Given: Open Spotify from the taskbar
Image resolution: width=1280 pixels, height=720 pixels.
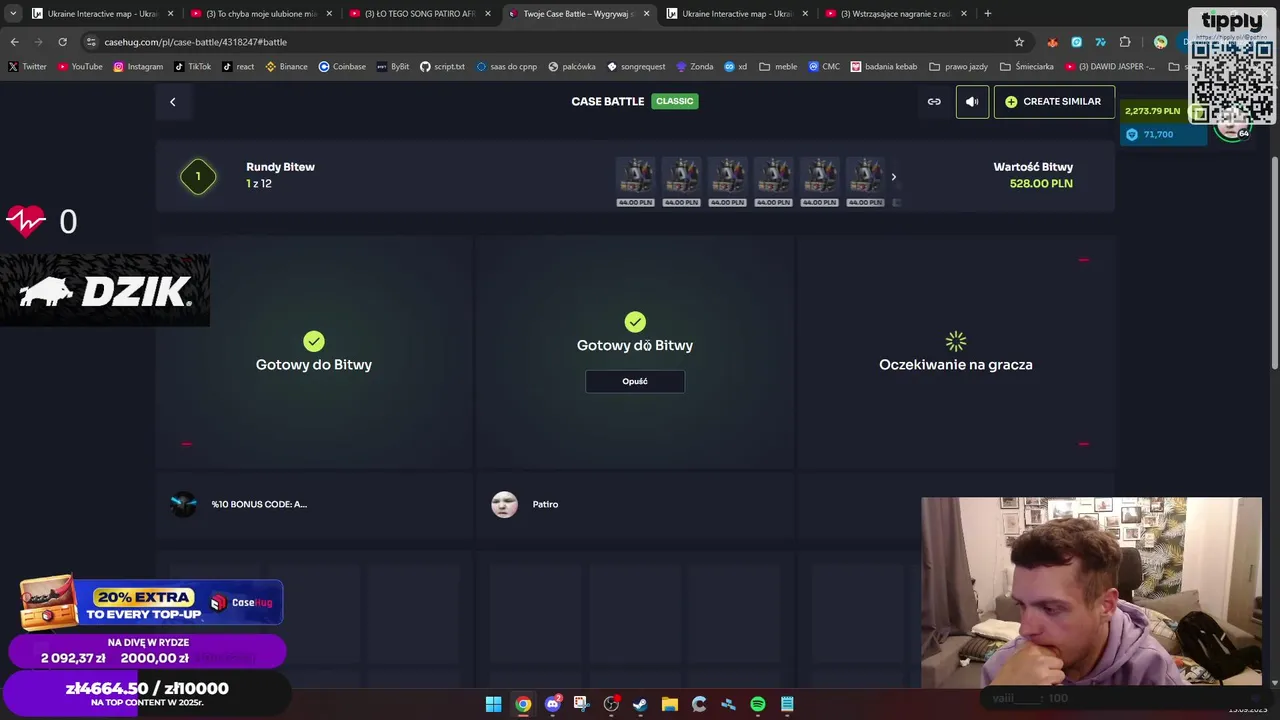Looking at the screenshot, I should pos(758,704).
